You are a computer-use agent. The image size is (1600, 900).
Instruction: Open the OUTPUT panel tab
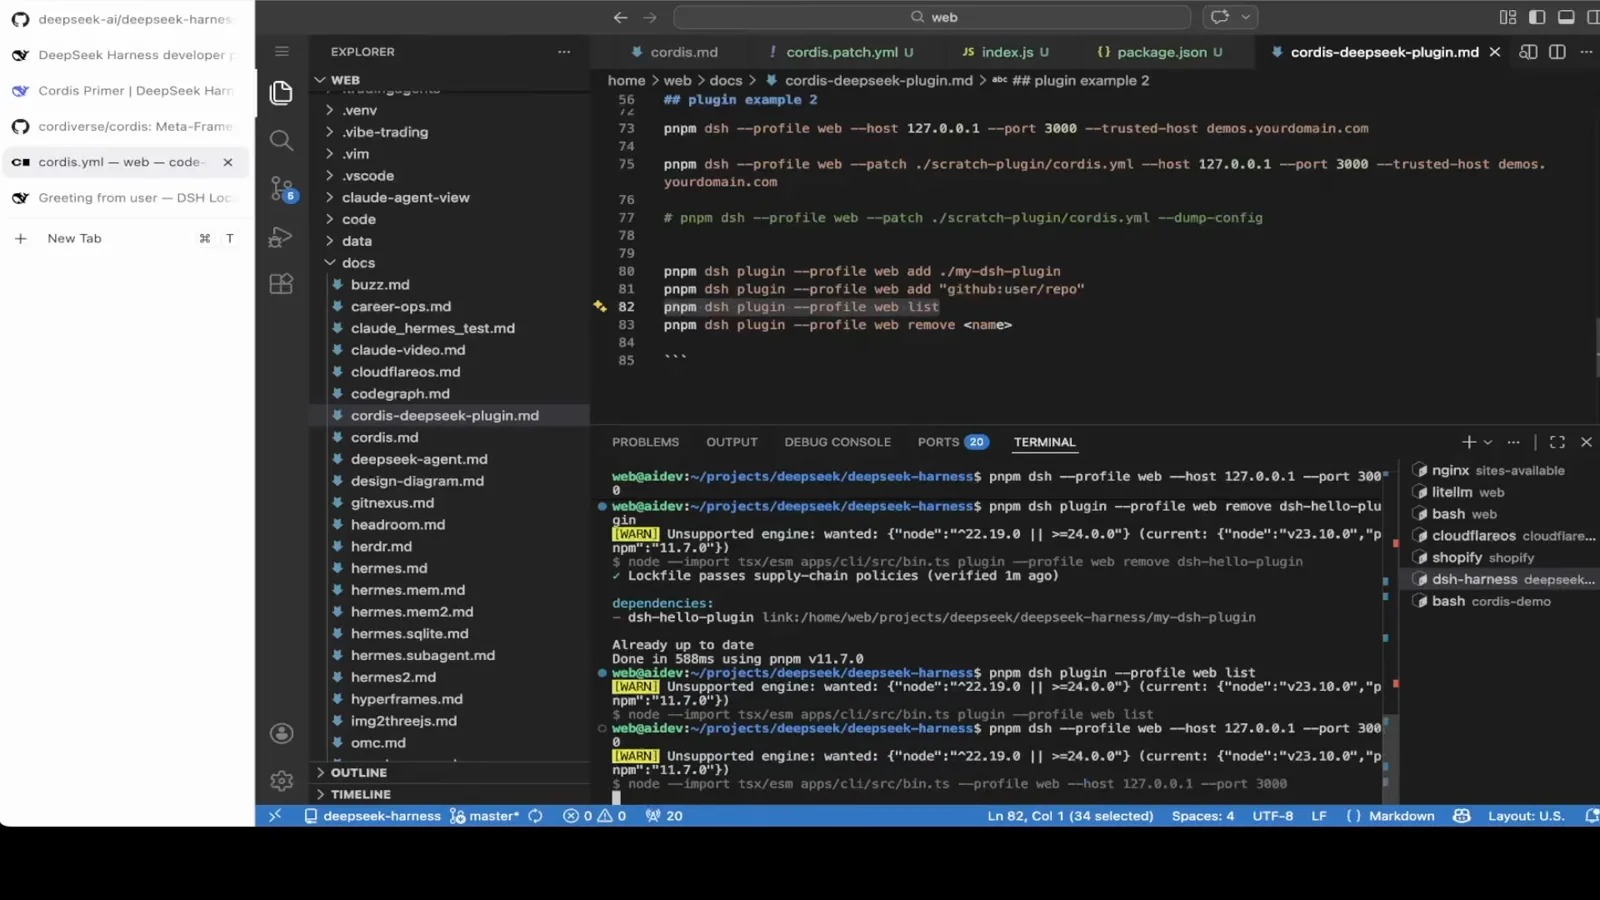pos(732,442)
